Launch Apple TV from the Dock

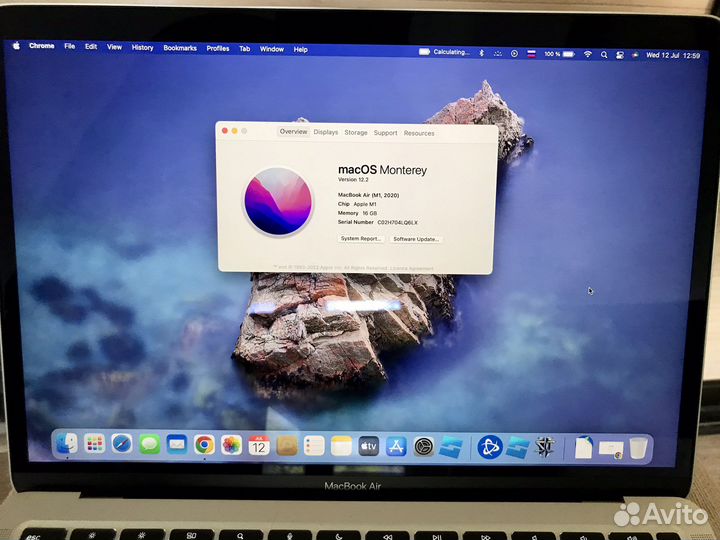point(369,446)
